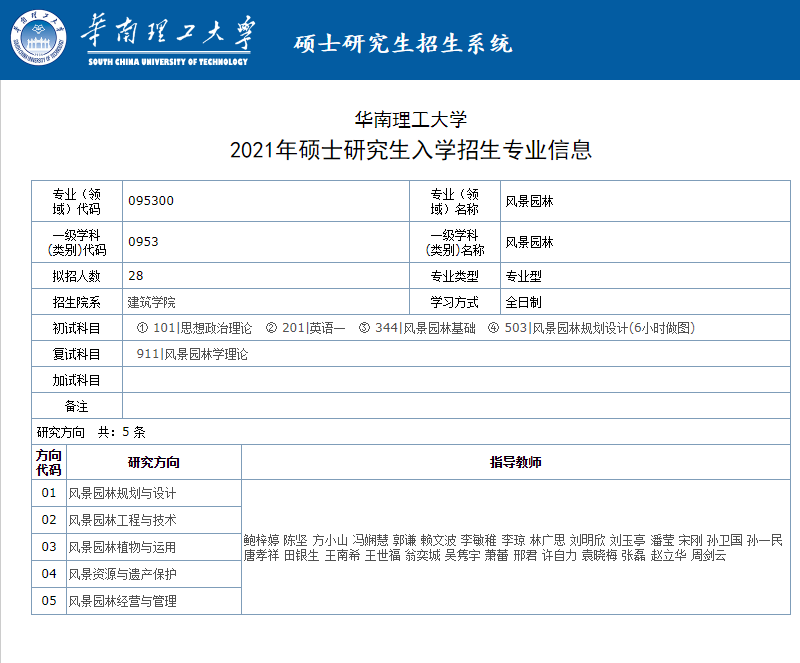Click the 方向代码 column header
Screen dimensions: 800x663
49,462
